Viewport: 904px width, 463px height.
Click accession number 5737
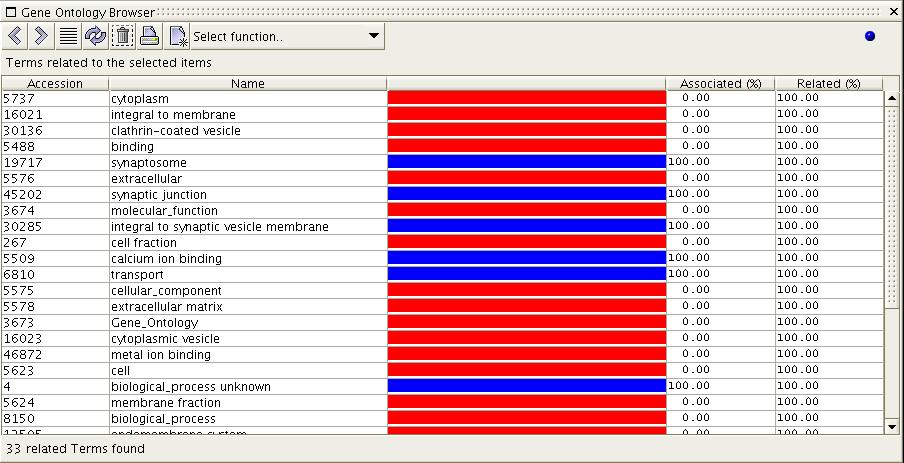[19, 99]
